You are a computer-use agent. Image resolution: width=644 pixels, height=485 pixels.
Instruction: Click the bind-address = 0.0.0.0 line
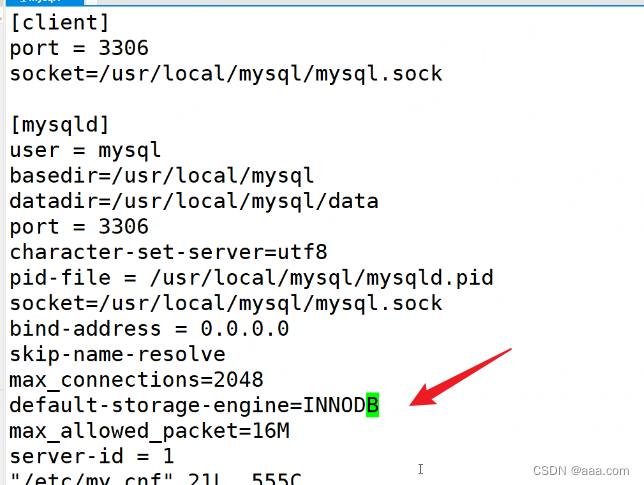click(x=149, y=328)
